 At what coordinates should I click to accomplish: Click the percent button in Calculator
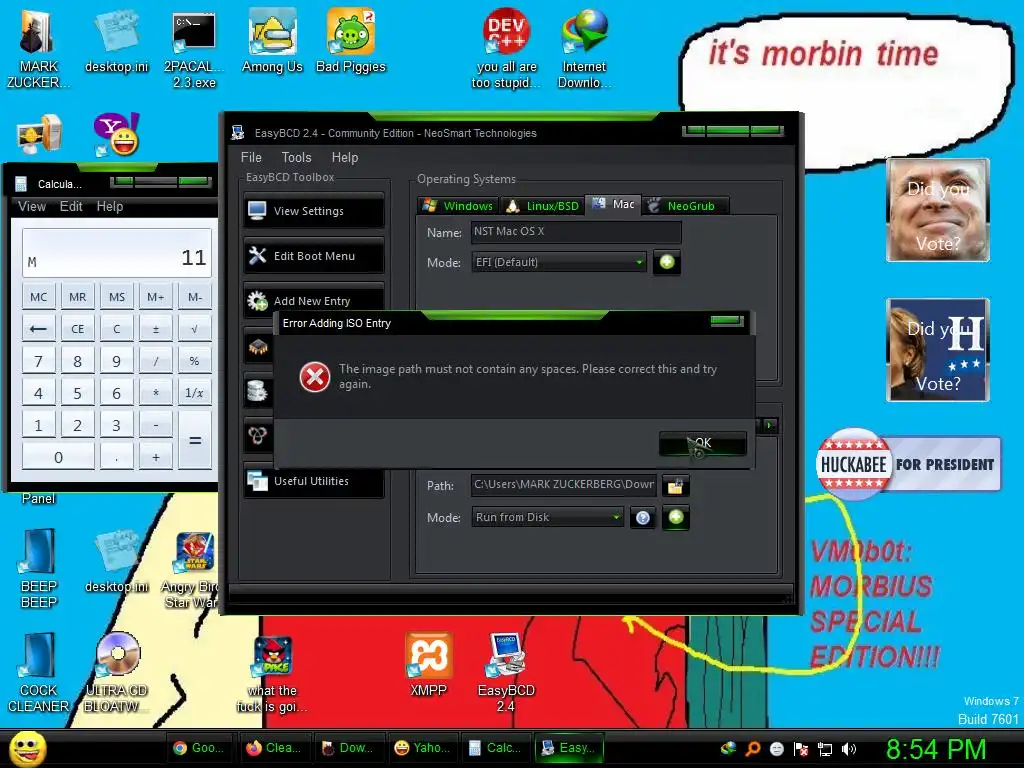[x=195, y=361]
